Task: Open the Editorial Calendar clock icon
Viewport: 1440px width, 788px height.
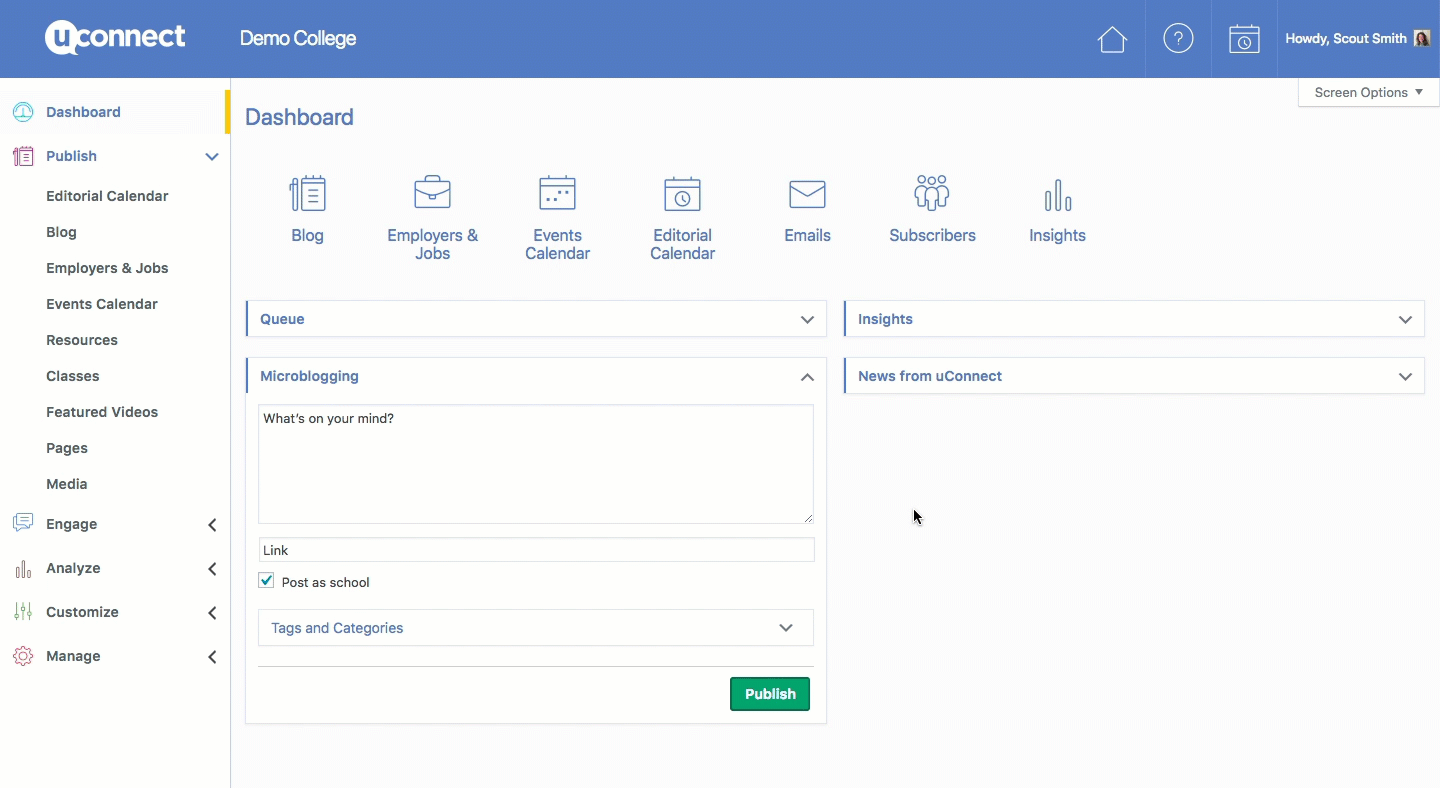Action: tap(682, 194)
